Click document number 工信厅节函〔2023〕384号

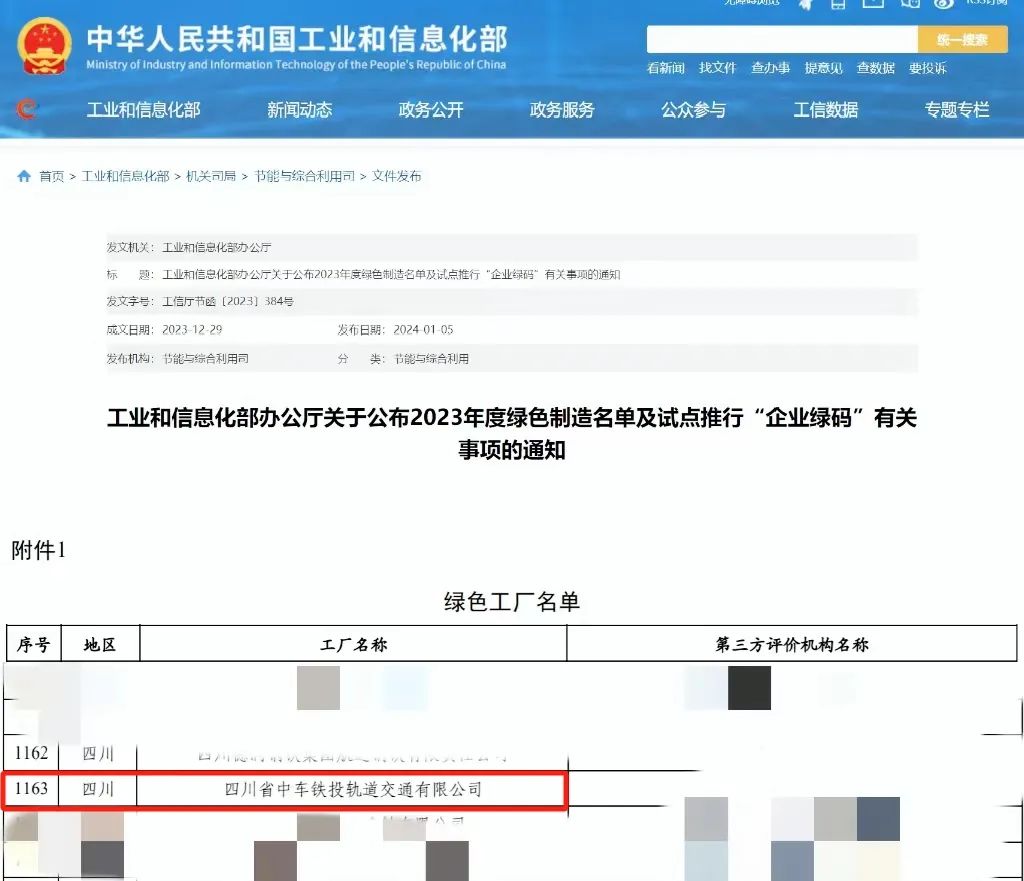tap(228, 301)
